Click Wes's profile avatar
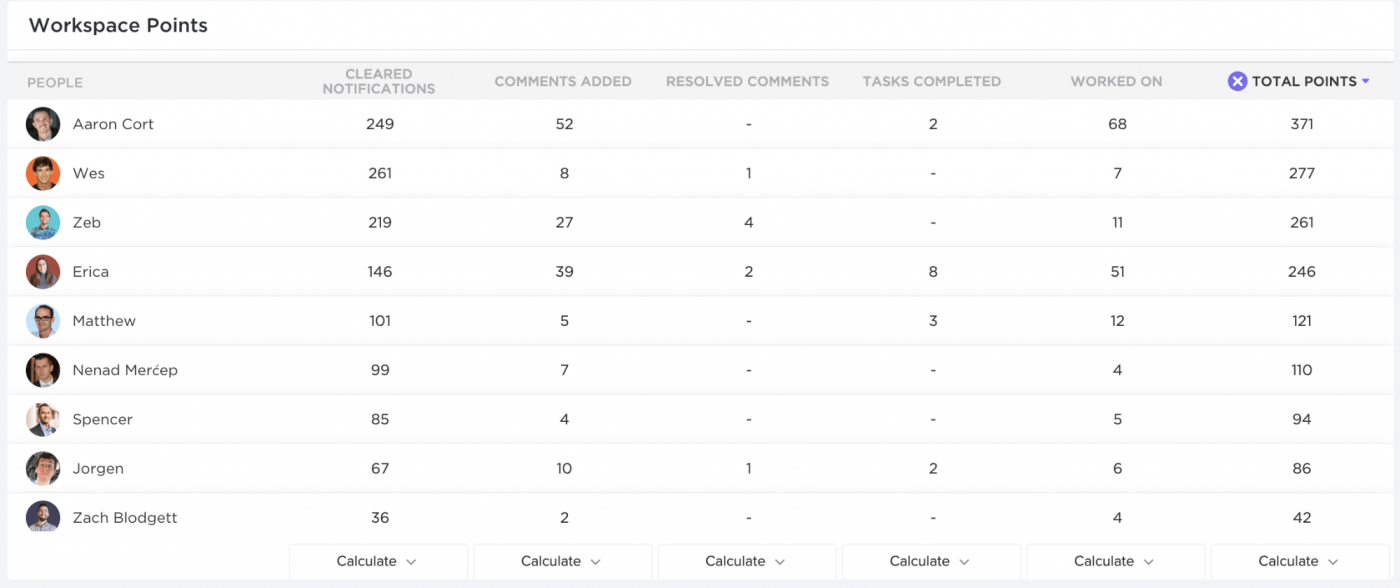Image resolution: width=1400 pixels, height=588 pixels. tap(43, 173)
